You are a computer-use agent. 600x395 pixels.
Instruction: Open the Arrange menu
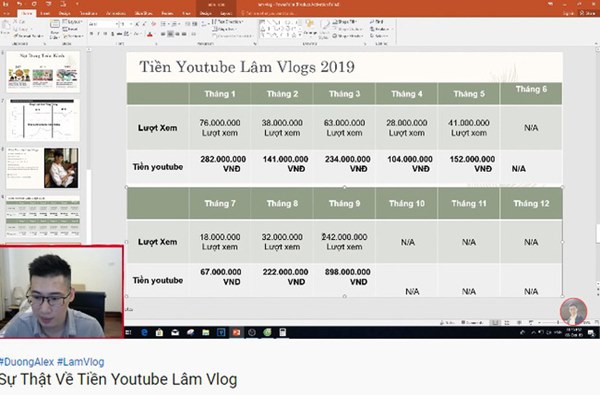click(x=310, y=29)
